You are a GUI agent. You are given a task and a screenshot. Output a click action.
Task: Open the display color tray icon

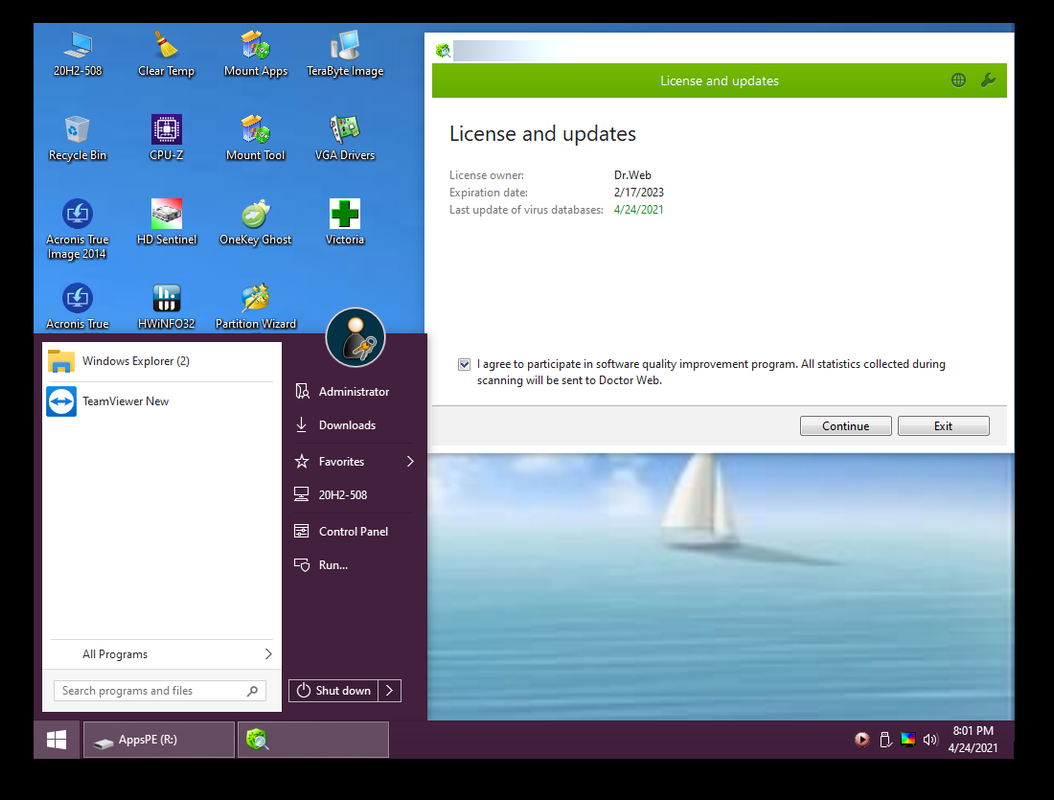(908, 739)
